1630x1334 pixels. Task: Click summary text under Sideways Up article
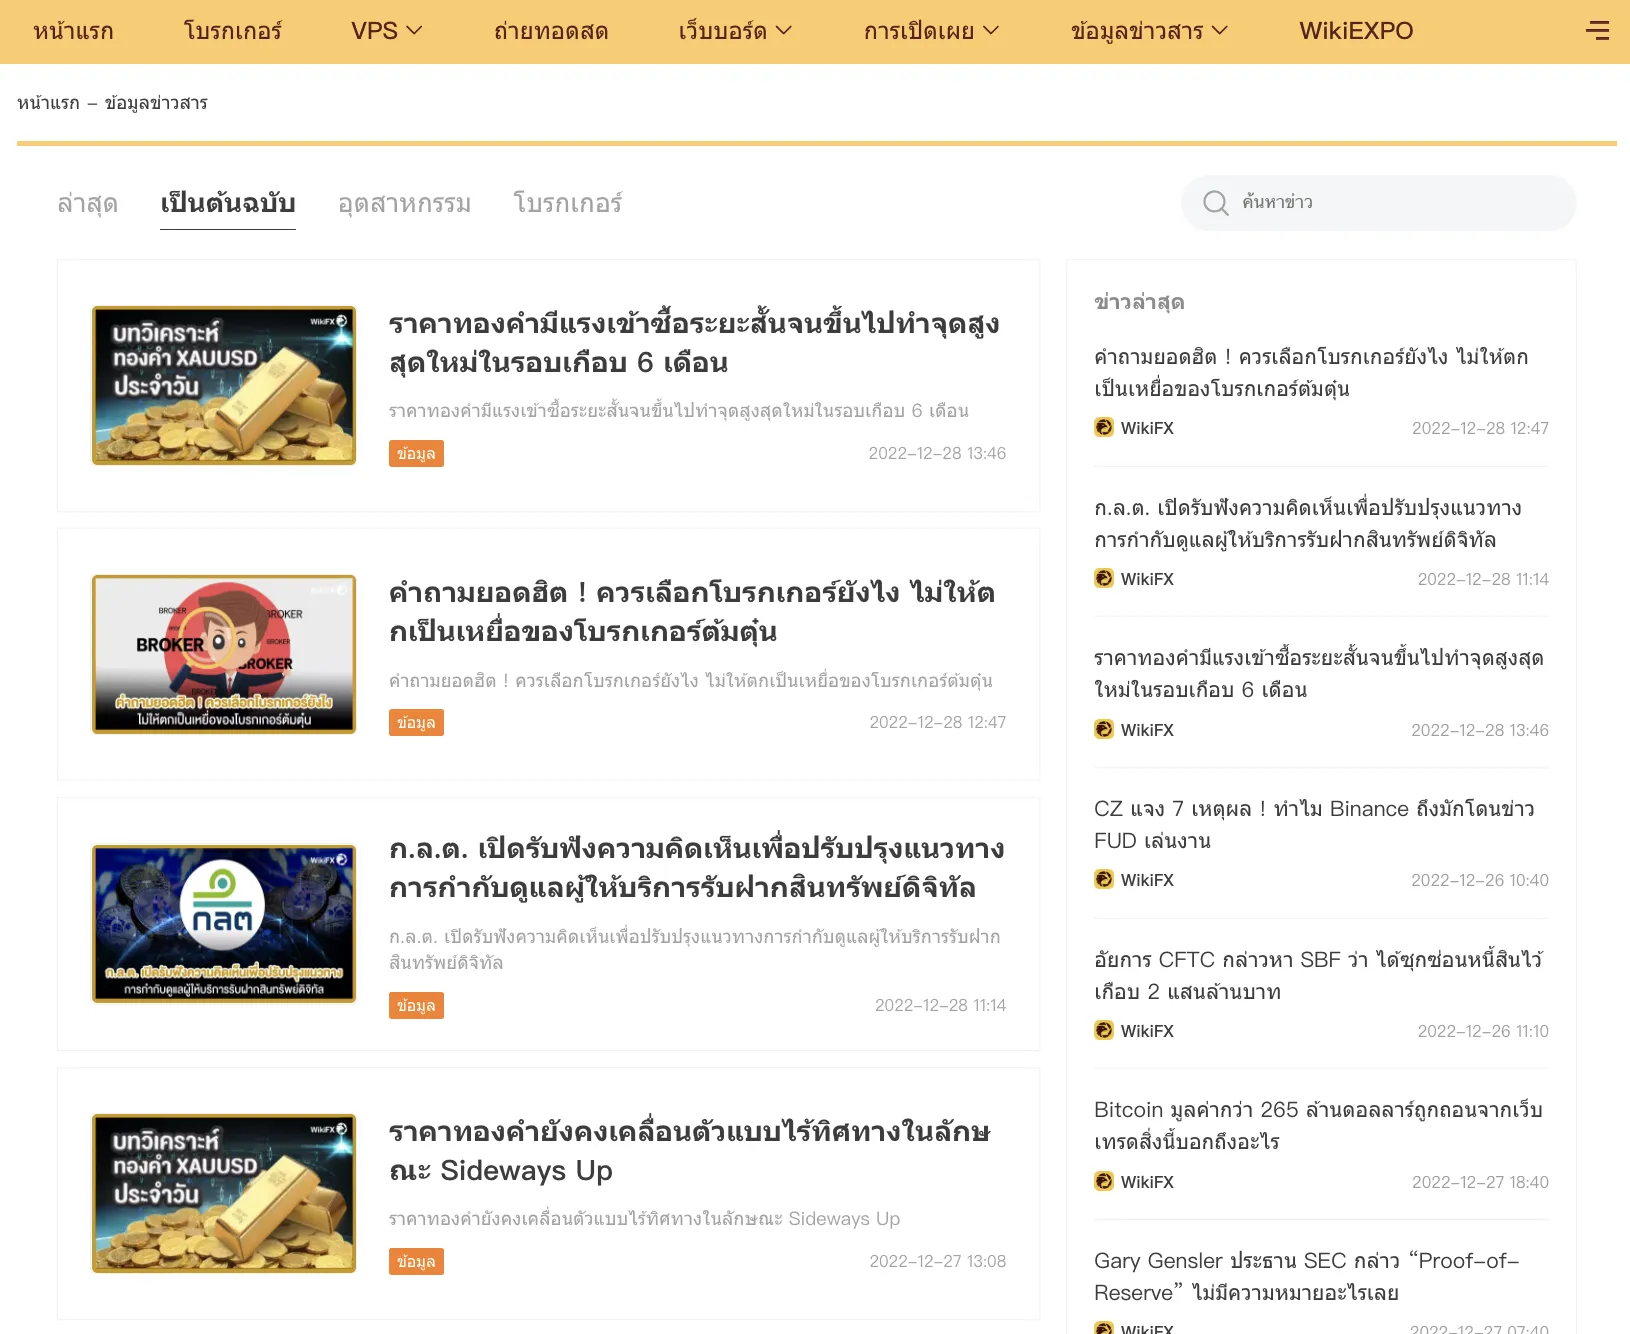tap(645, 1218)
